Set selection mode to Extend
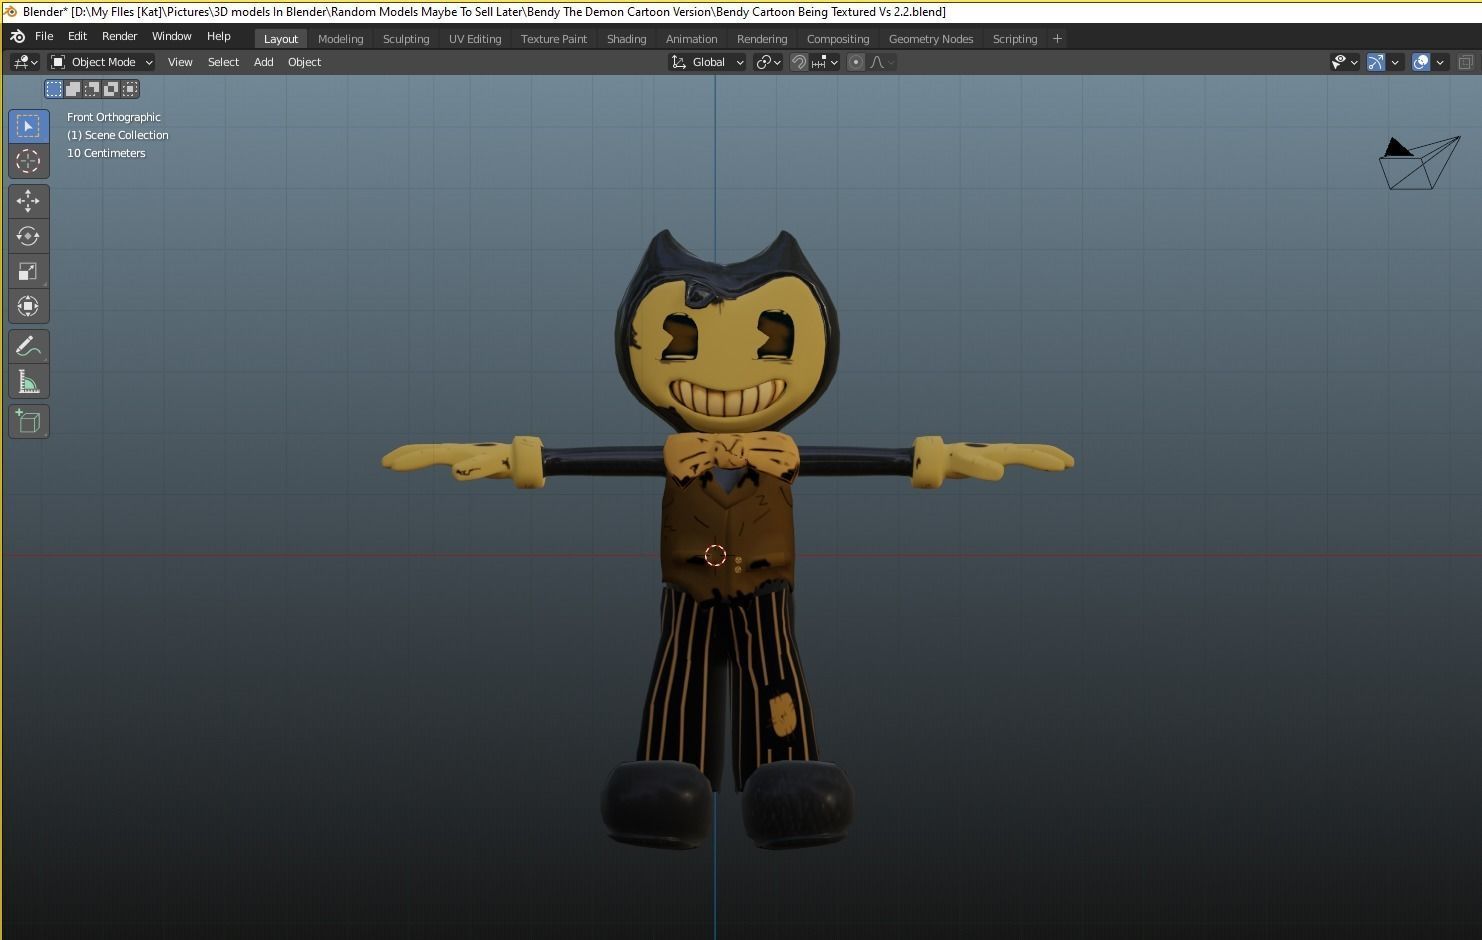The image size is (1482, 940). pos(73,89)
